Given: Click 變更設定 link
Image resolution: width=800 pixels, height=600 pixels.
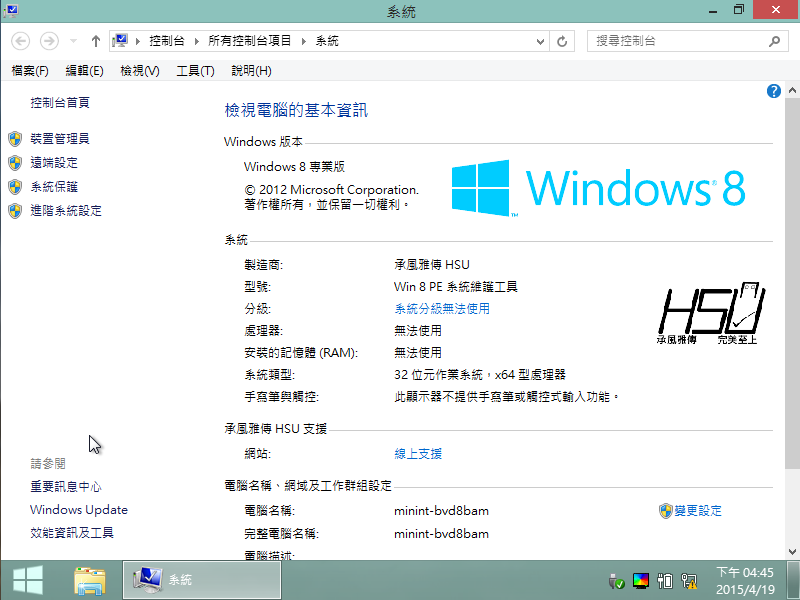Looking at the screenshot, I should coord(698,510).
